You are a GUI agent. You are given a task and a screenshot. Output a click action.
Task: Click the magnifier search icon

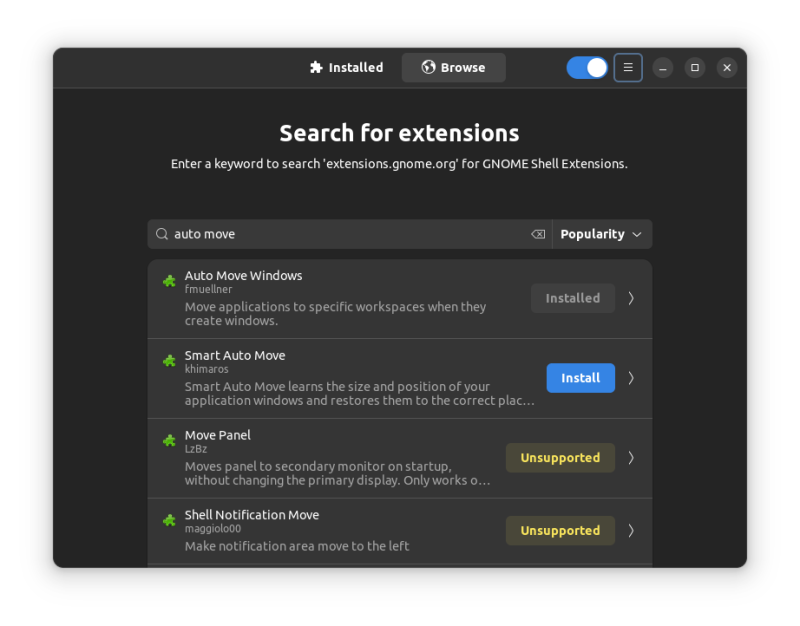point(162,234)
